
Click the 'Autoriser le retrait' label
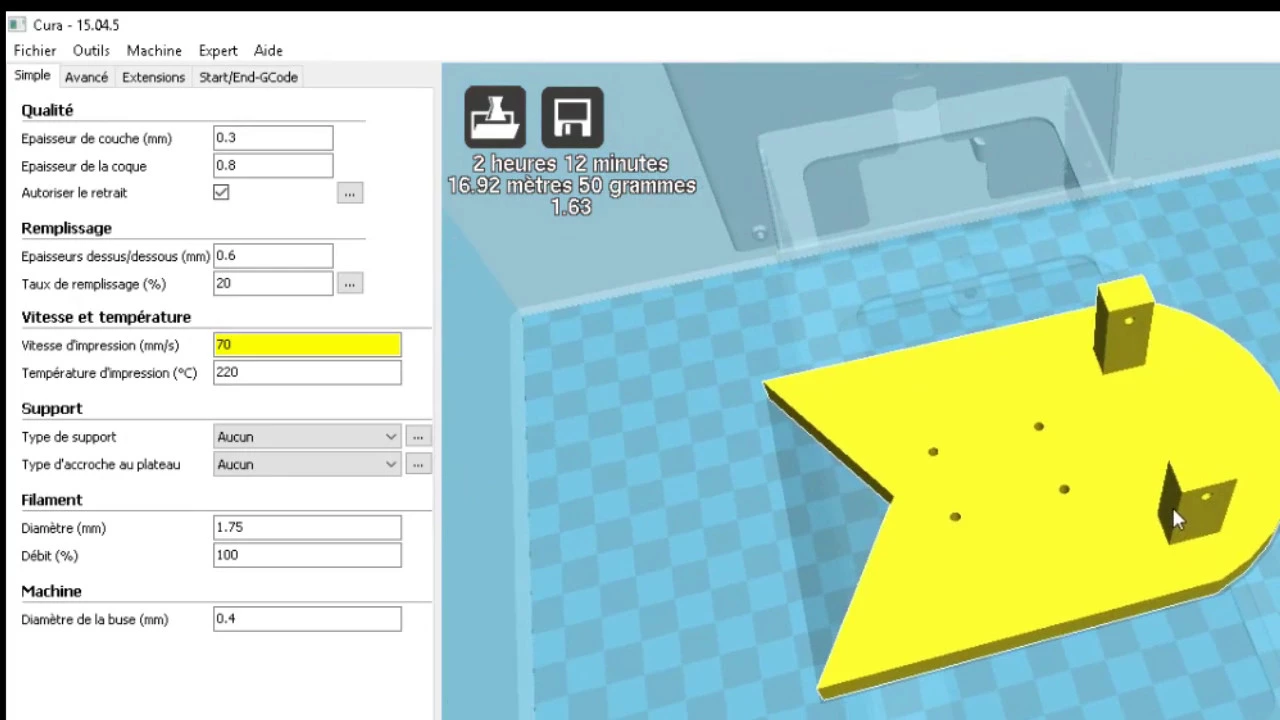coord(74,193)
